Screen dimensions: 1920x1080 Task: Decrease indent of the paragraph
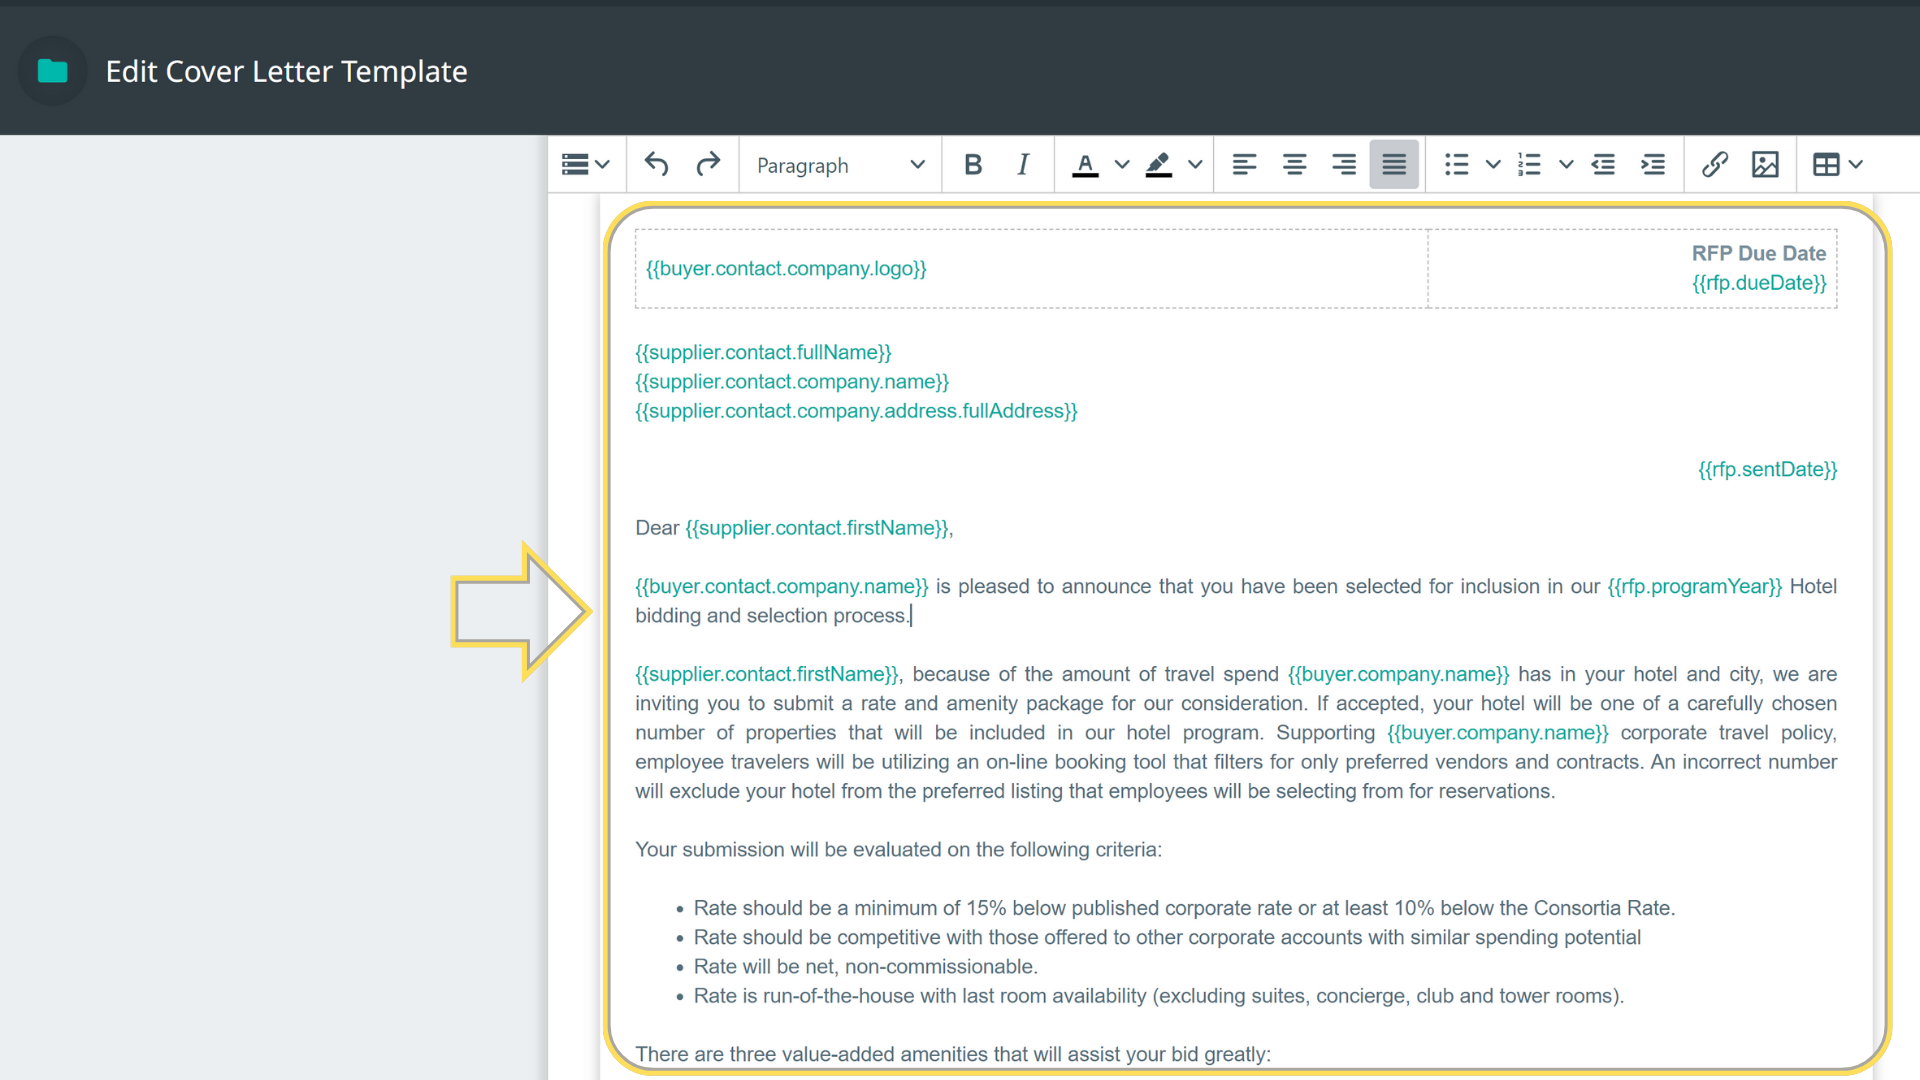(x=1603, y=165)
